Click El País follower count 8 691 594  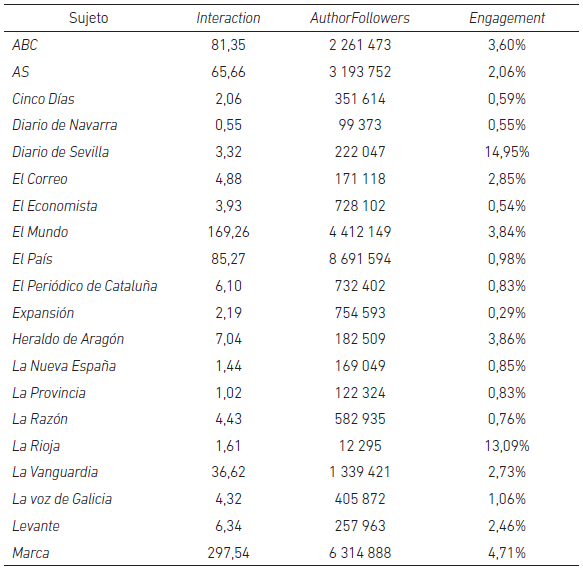click(360, 259)
